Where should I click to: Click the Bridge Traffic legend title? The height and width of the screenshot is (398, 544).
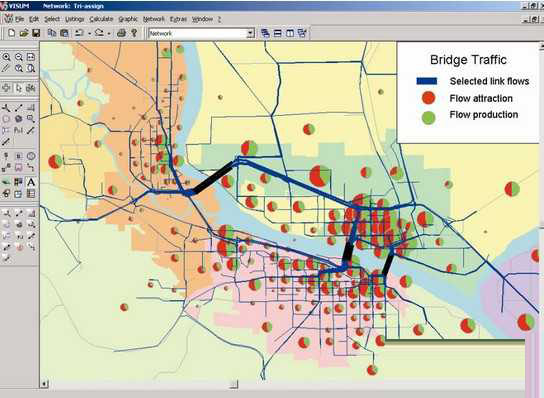pyautogui.click(x=468, y=60)
